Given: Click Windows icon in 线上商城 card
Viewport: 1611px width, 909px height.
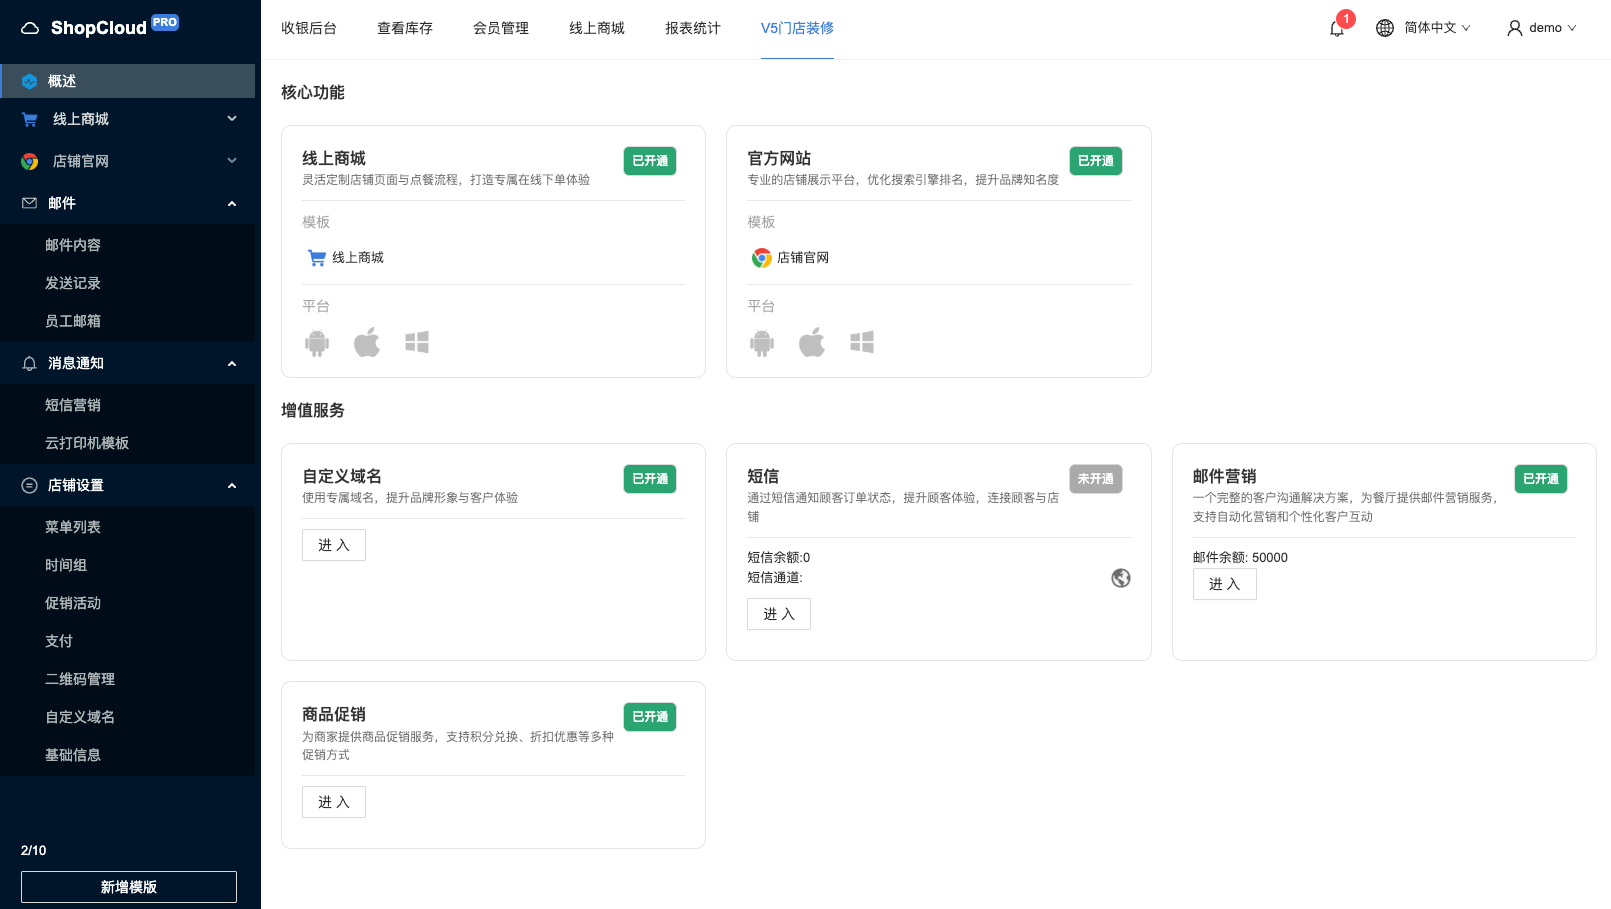Looking at the screenshot, I should (x=417, y=342).
